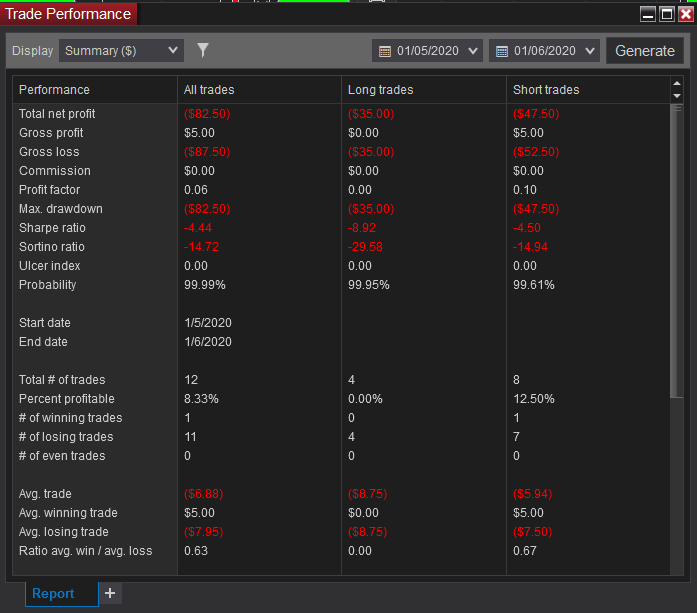Viewport: 697px width, 613px height.
Task: Select the Gross profit row label
Action: (51, 133)
